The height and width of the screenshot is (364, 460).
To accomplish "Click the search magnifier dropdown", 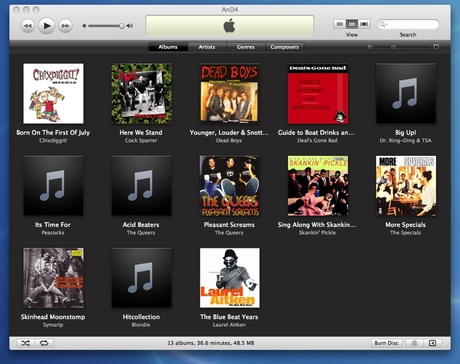I will (x=383, y=24).
